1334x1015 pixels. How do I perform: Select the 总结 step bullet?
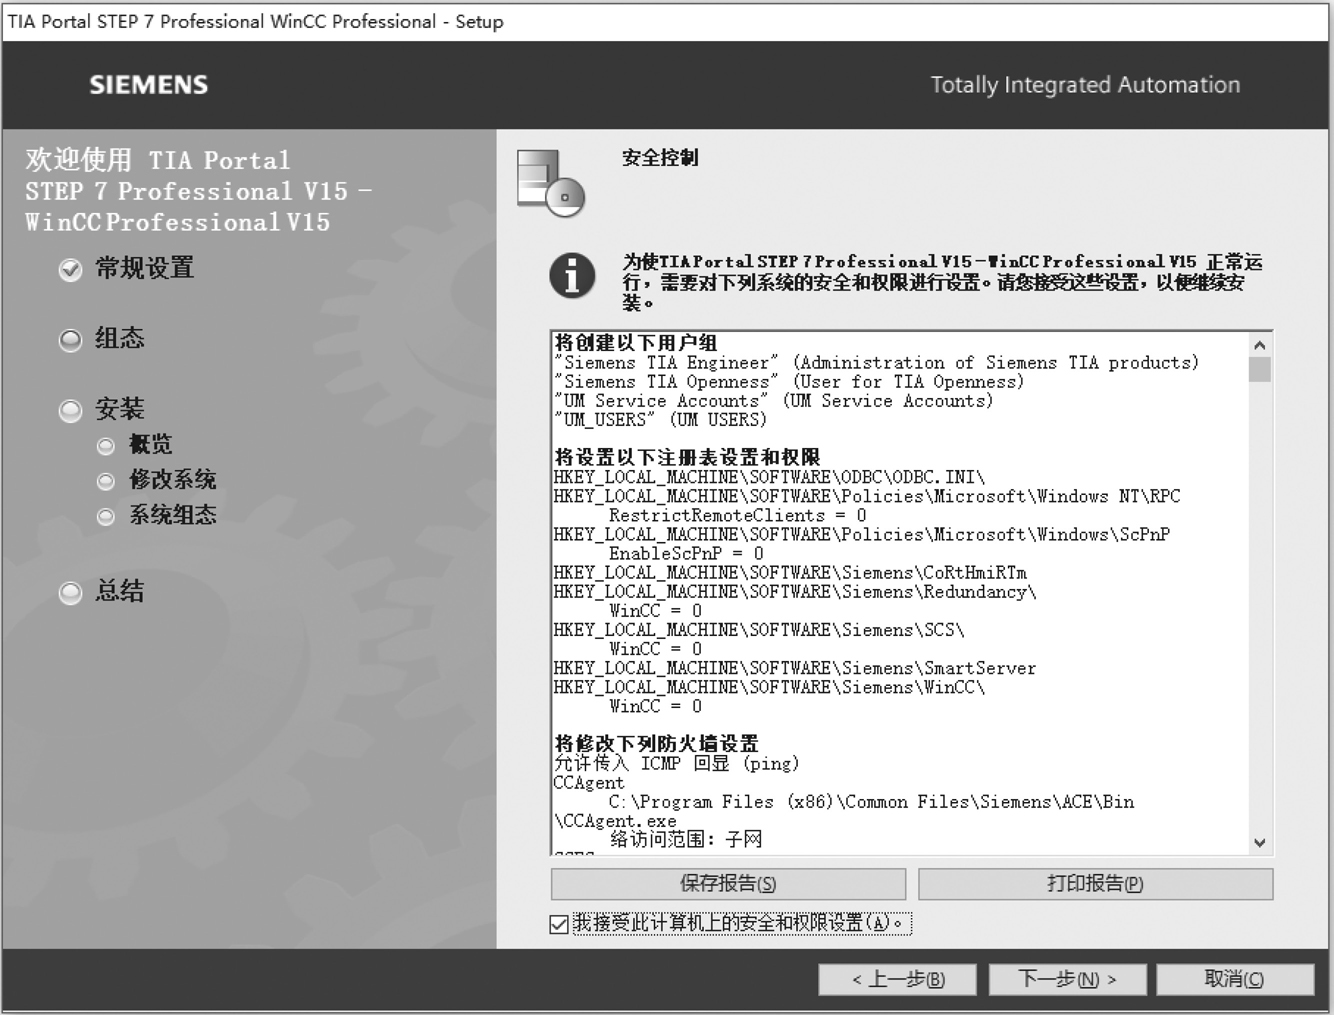[x=70, y=593]
